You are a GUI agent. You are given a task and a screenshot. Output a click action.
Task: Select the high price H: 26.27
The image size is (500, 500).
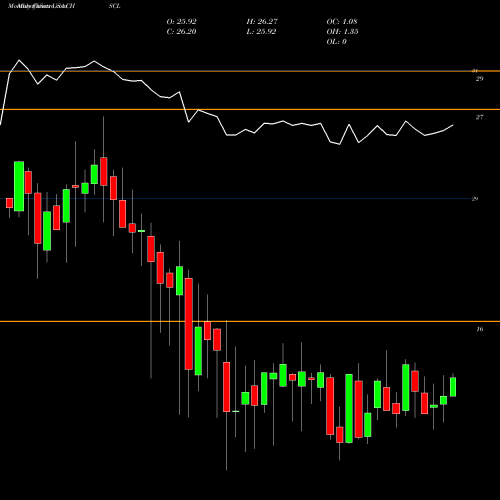[x=262, y=22]
